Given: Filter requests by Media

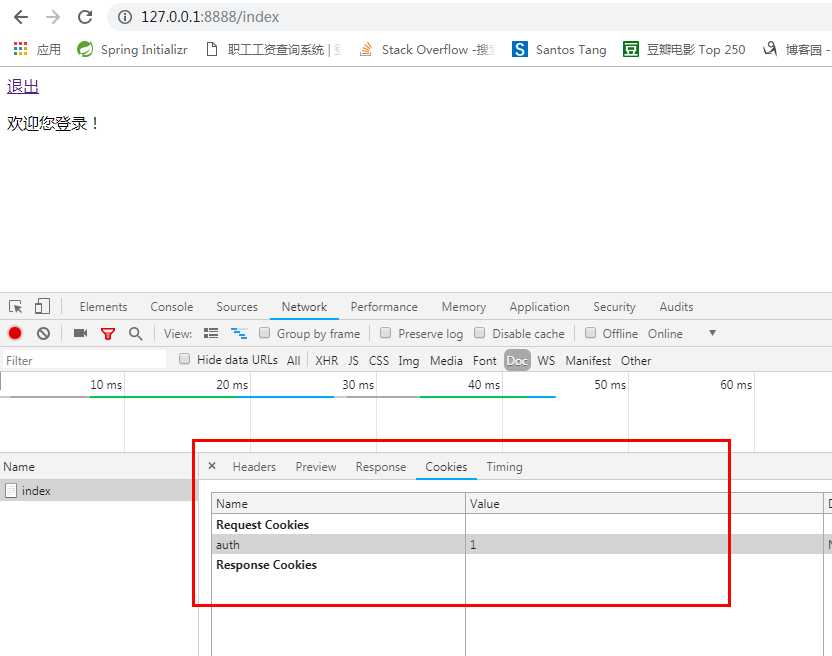Looking at the screenshot, I should click(x=446, y=360).
